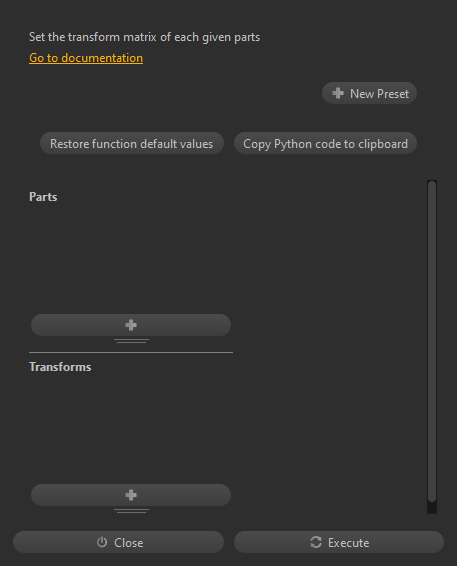Click the transform matrix description text
The height and width of the screenshot is (566, 457).
point(144,37)
